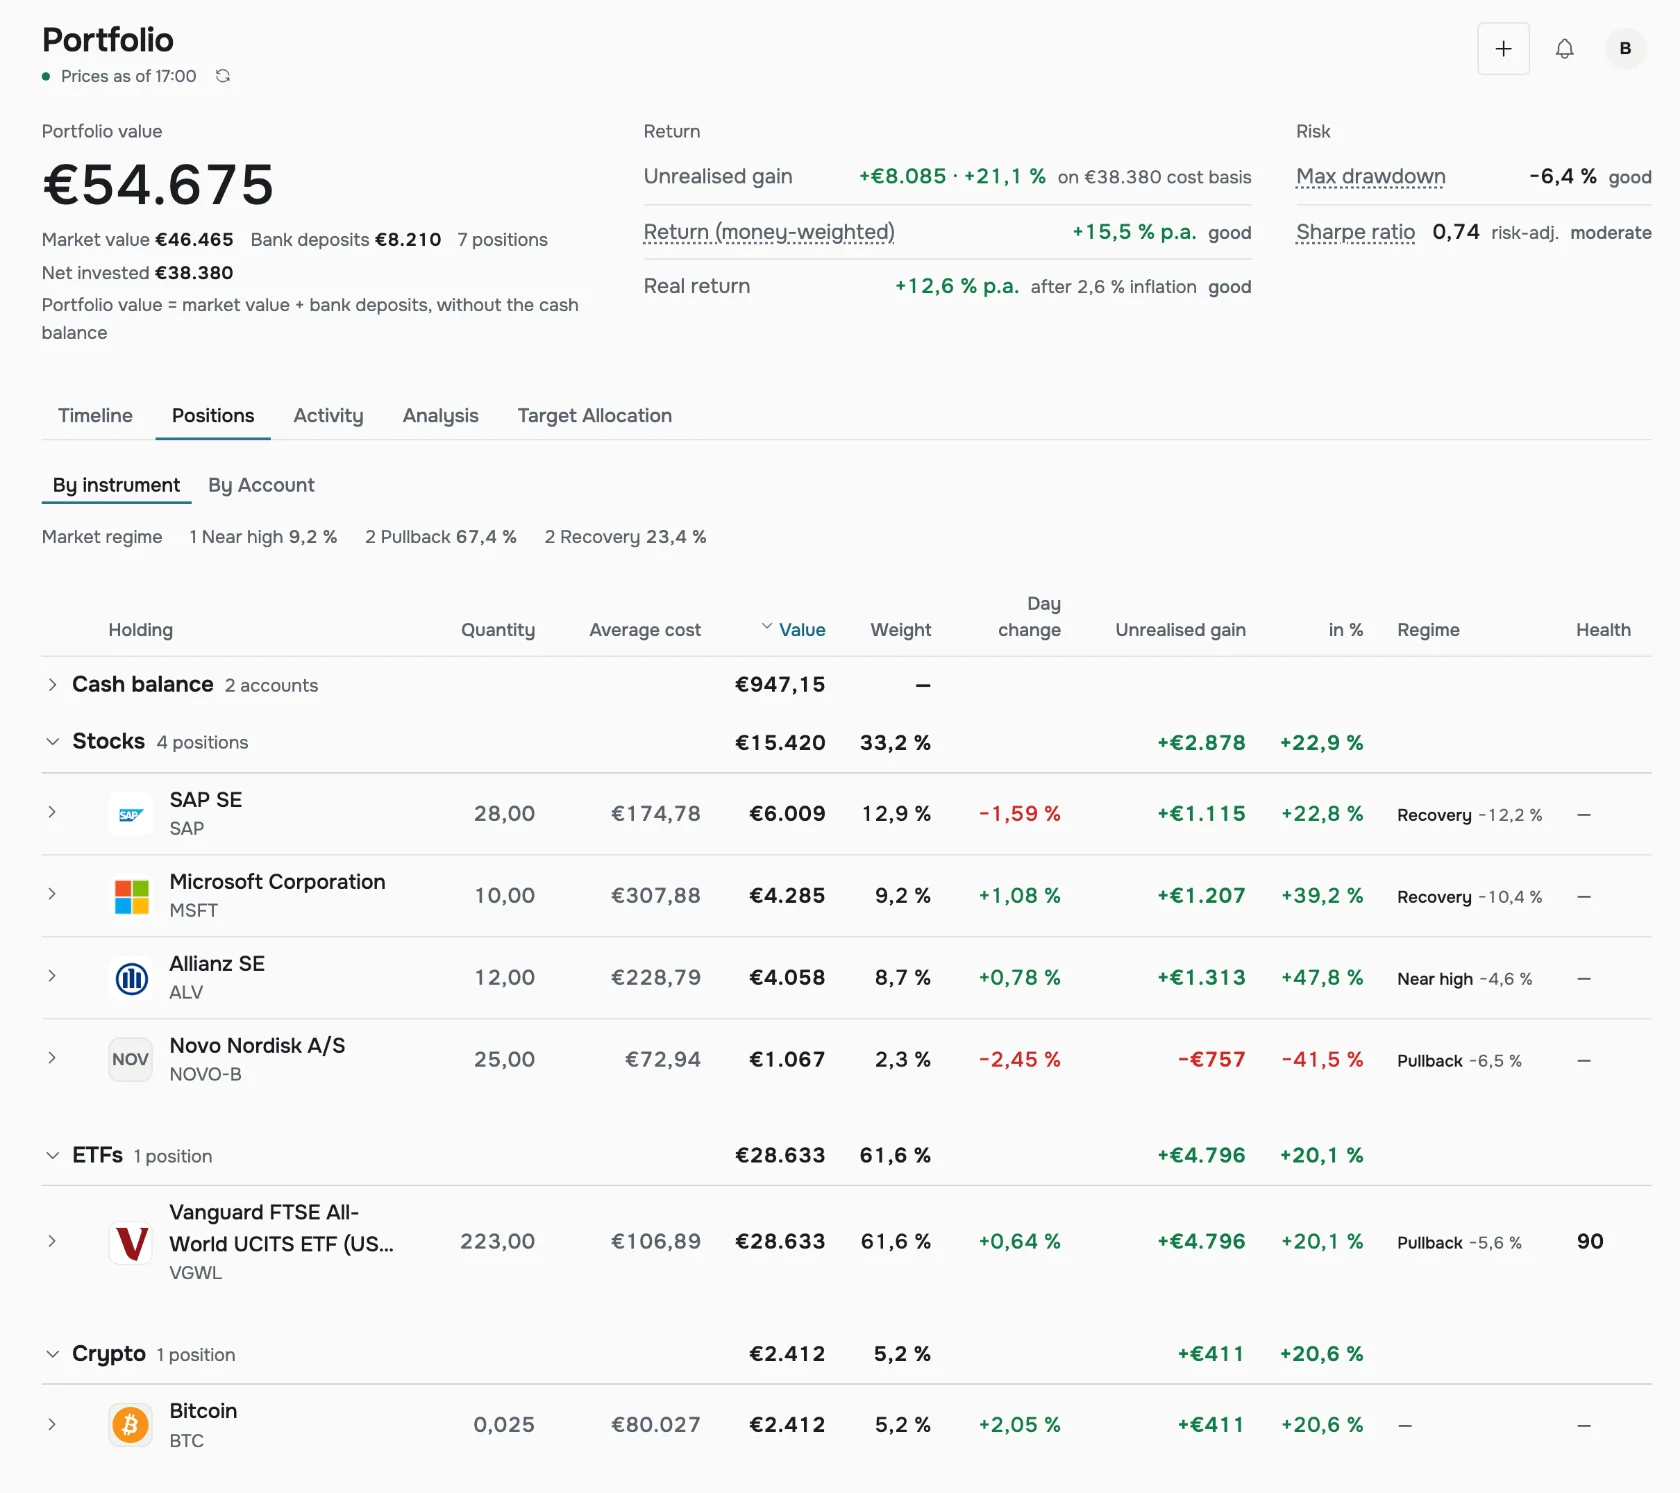Open the Activity tab
1680x1493 pixels.
pos(328,416)
